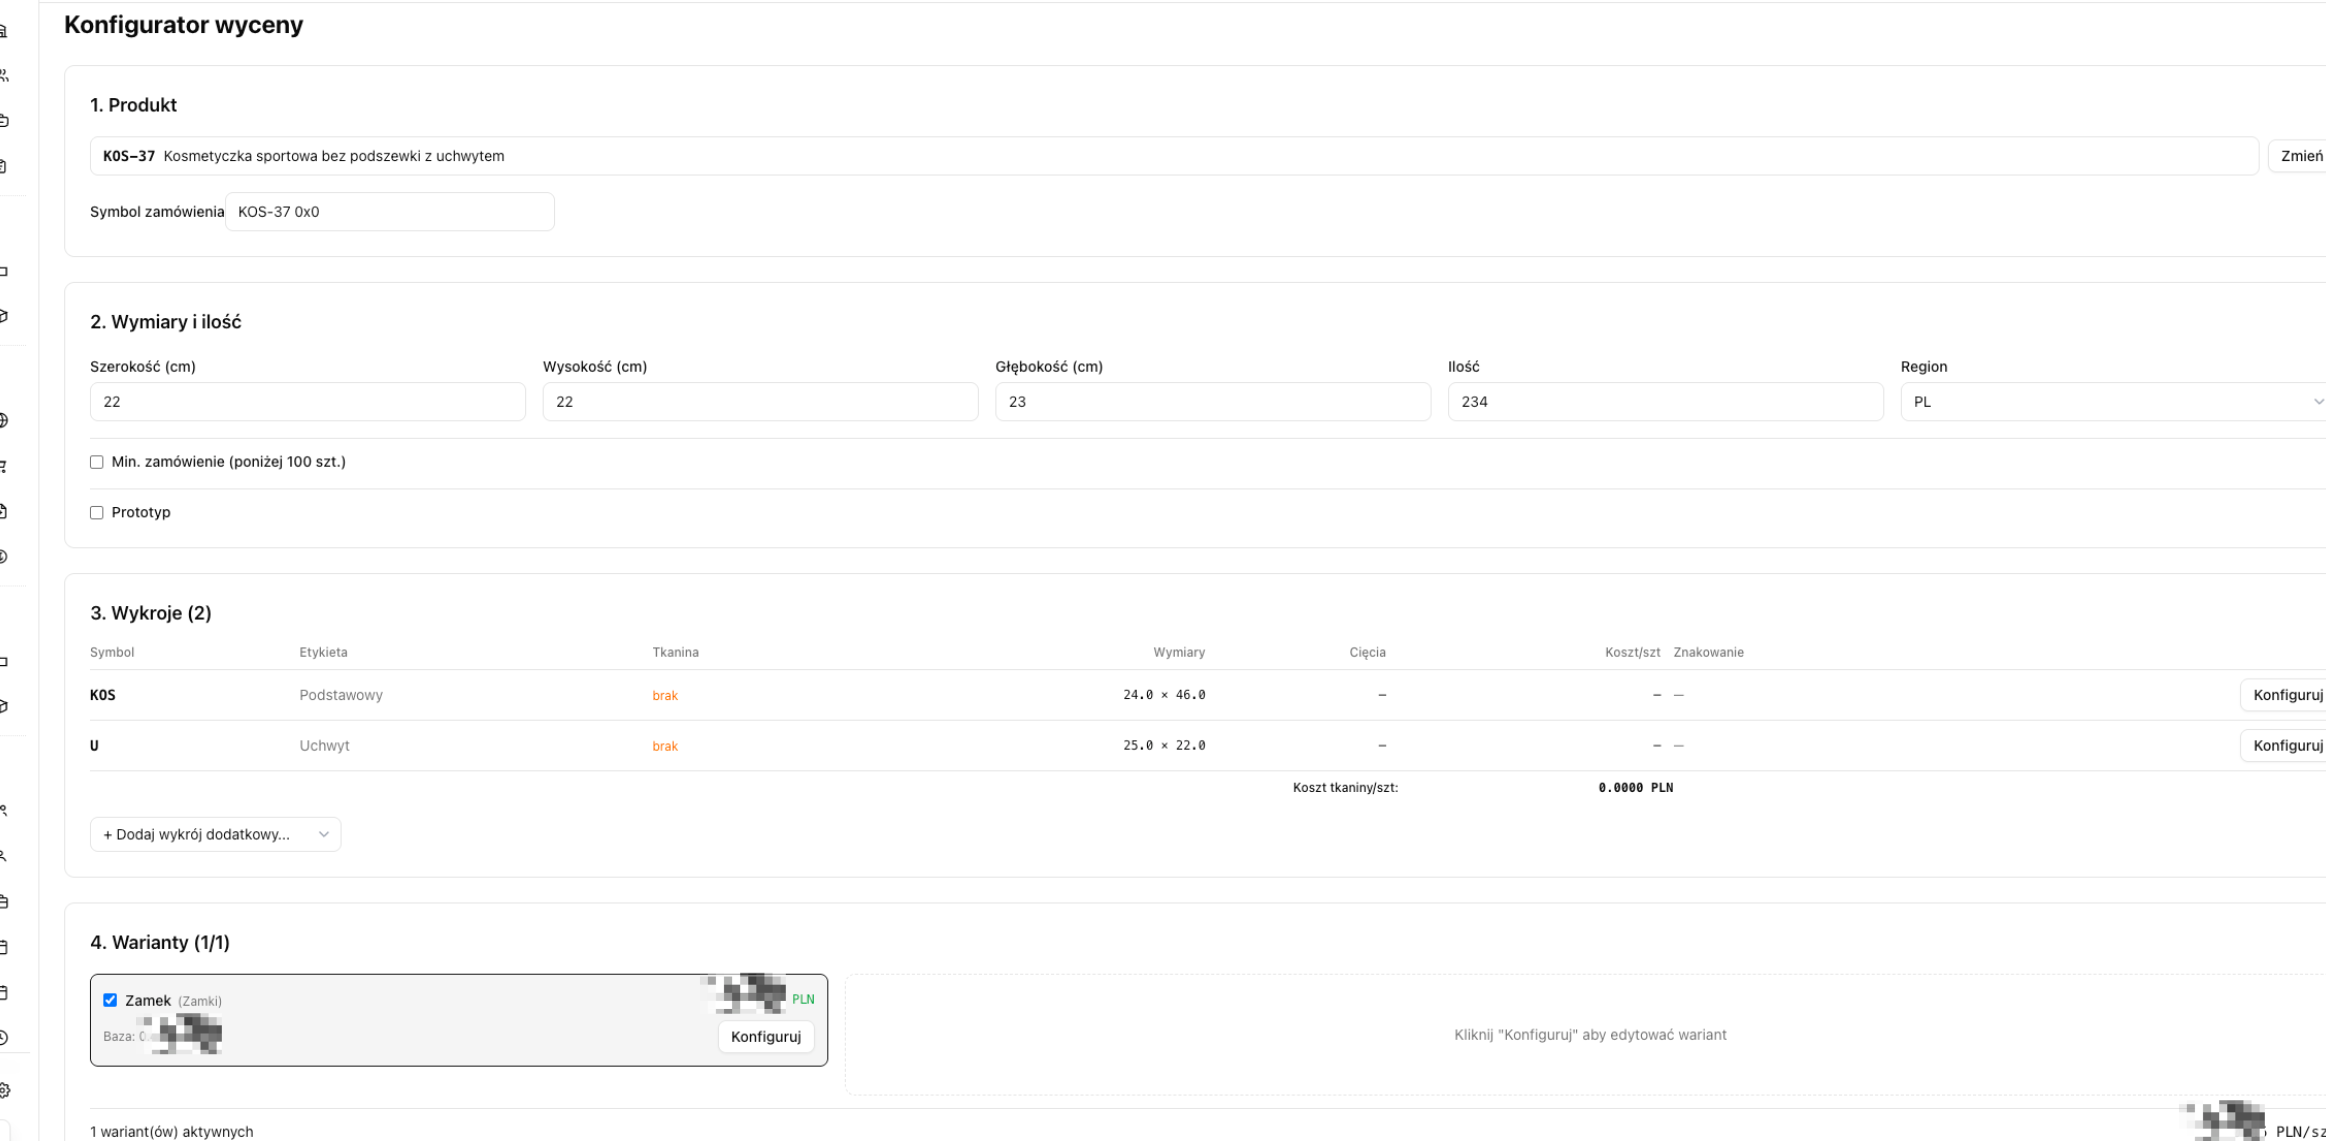Click the '24.0 × 46.0' dimensions cell
Image resolution: width=2326 pixels, height=1141 pixels.
1164,695
